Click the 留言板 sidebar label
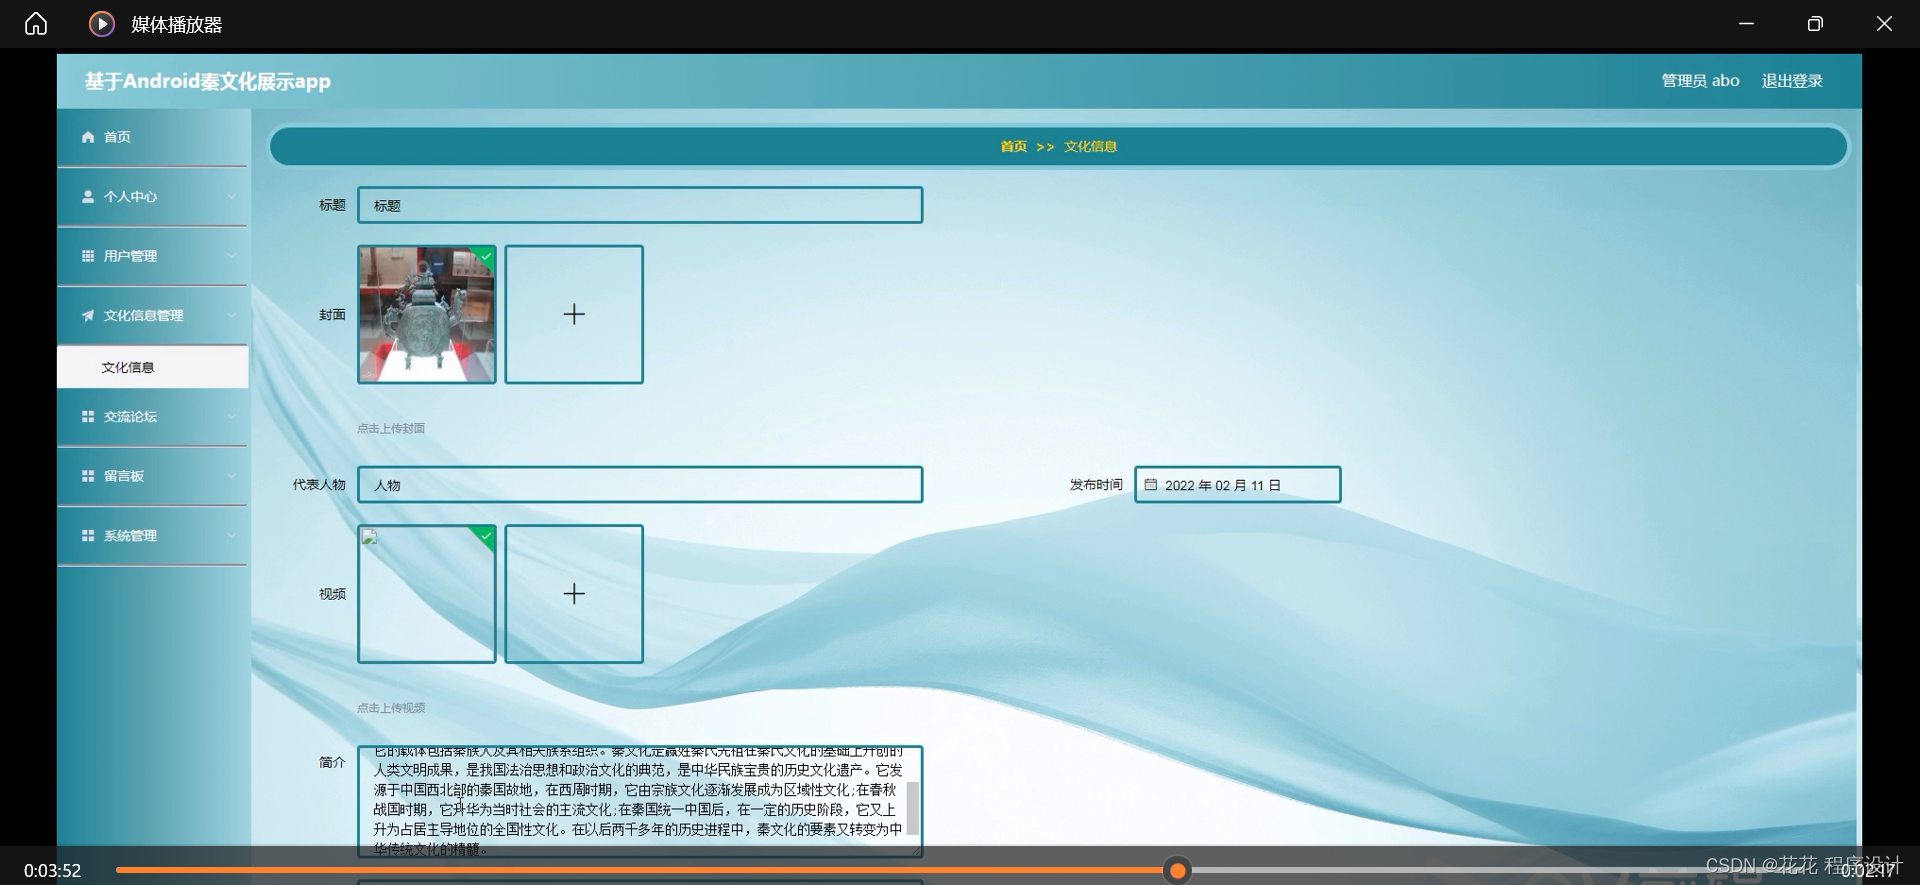 point(124,476)
